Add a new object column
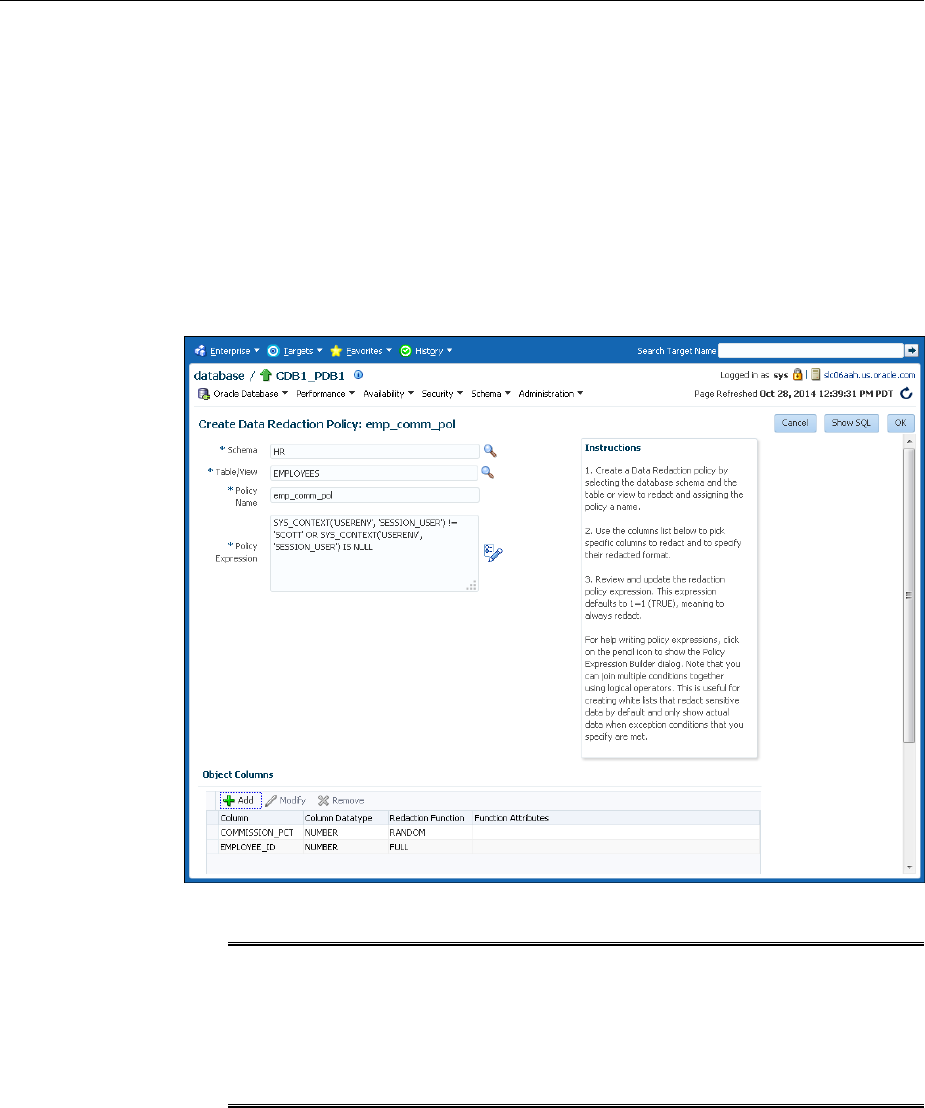Image resolution: width=925 pixels, height=1108 pixels. (240, 801)
